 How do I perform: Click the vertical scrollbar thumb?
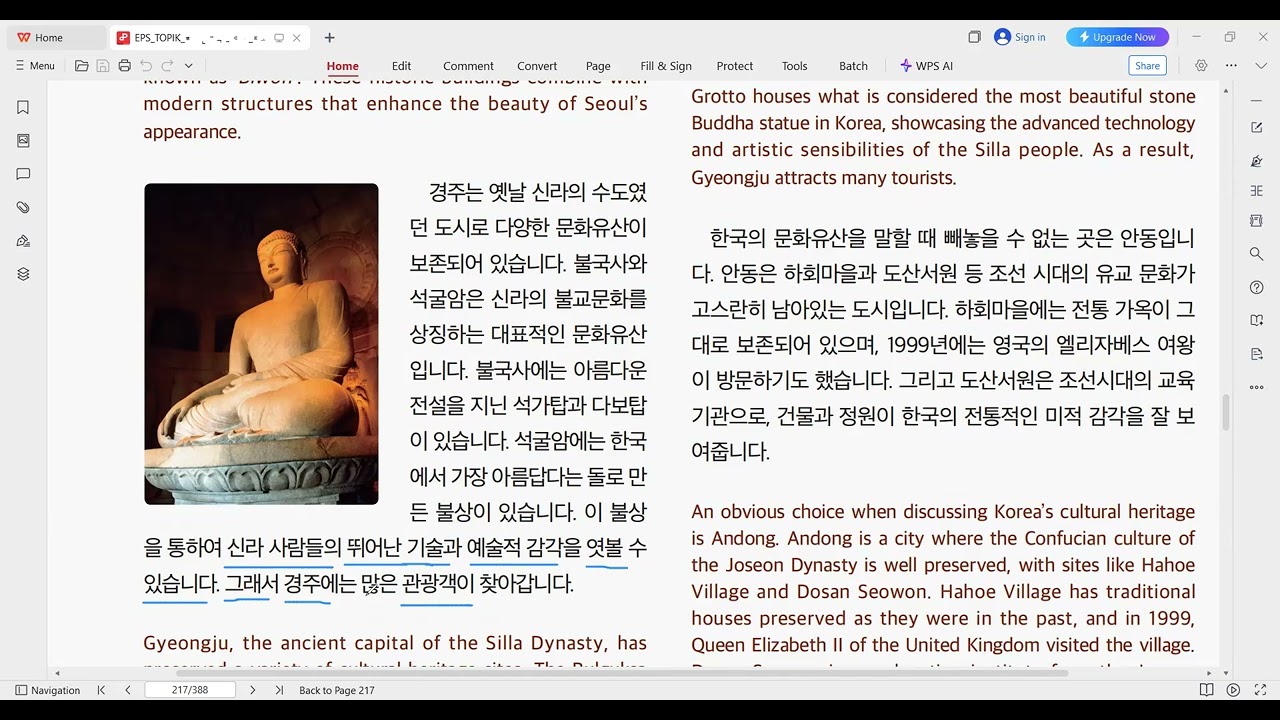coord(1226,412)
